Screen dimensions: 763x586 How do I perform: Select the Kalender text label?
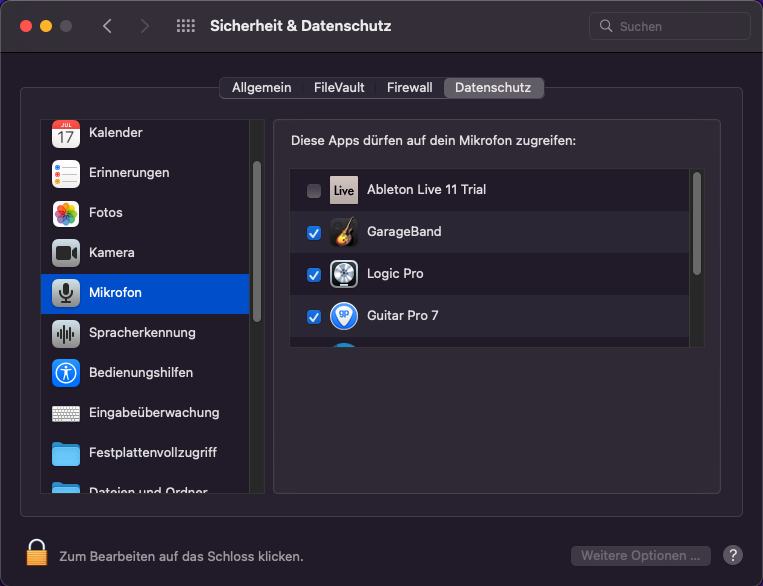coord(116,132)
